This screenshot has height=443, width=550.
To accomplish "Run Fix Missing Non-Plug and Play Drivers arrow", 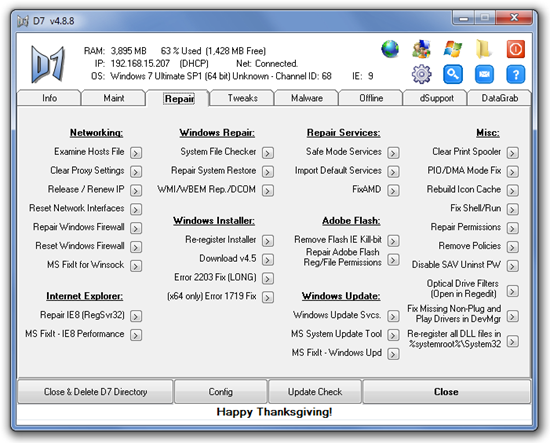I will (x=512, y=316).
